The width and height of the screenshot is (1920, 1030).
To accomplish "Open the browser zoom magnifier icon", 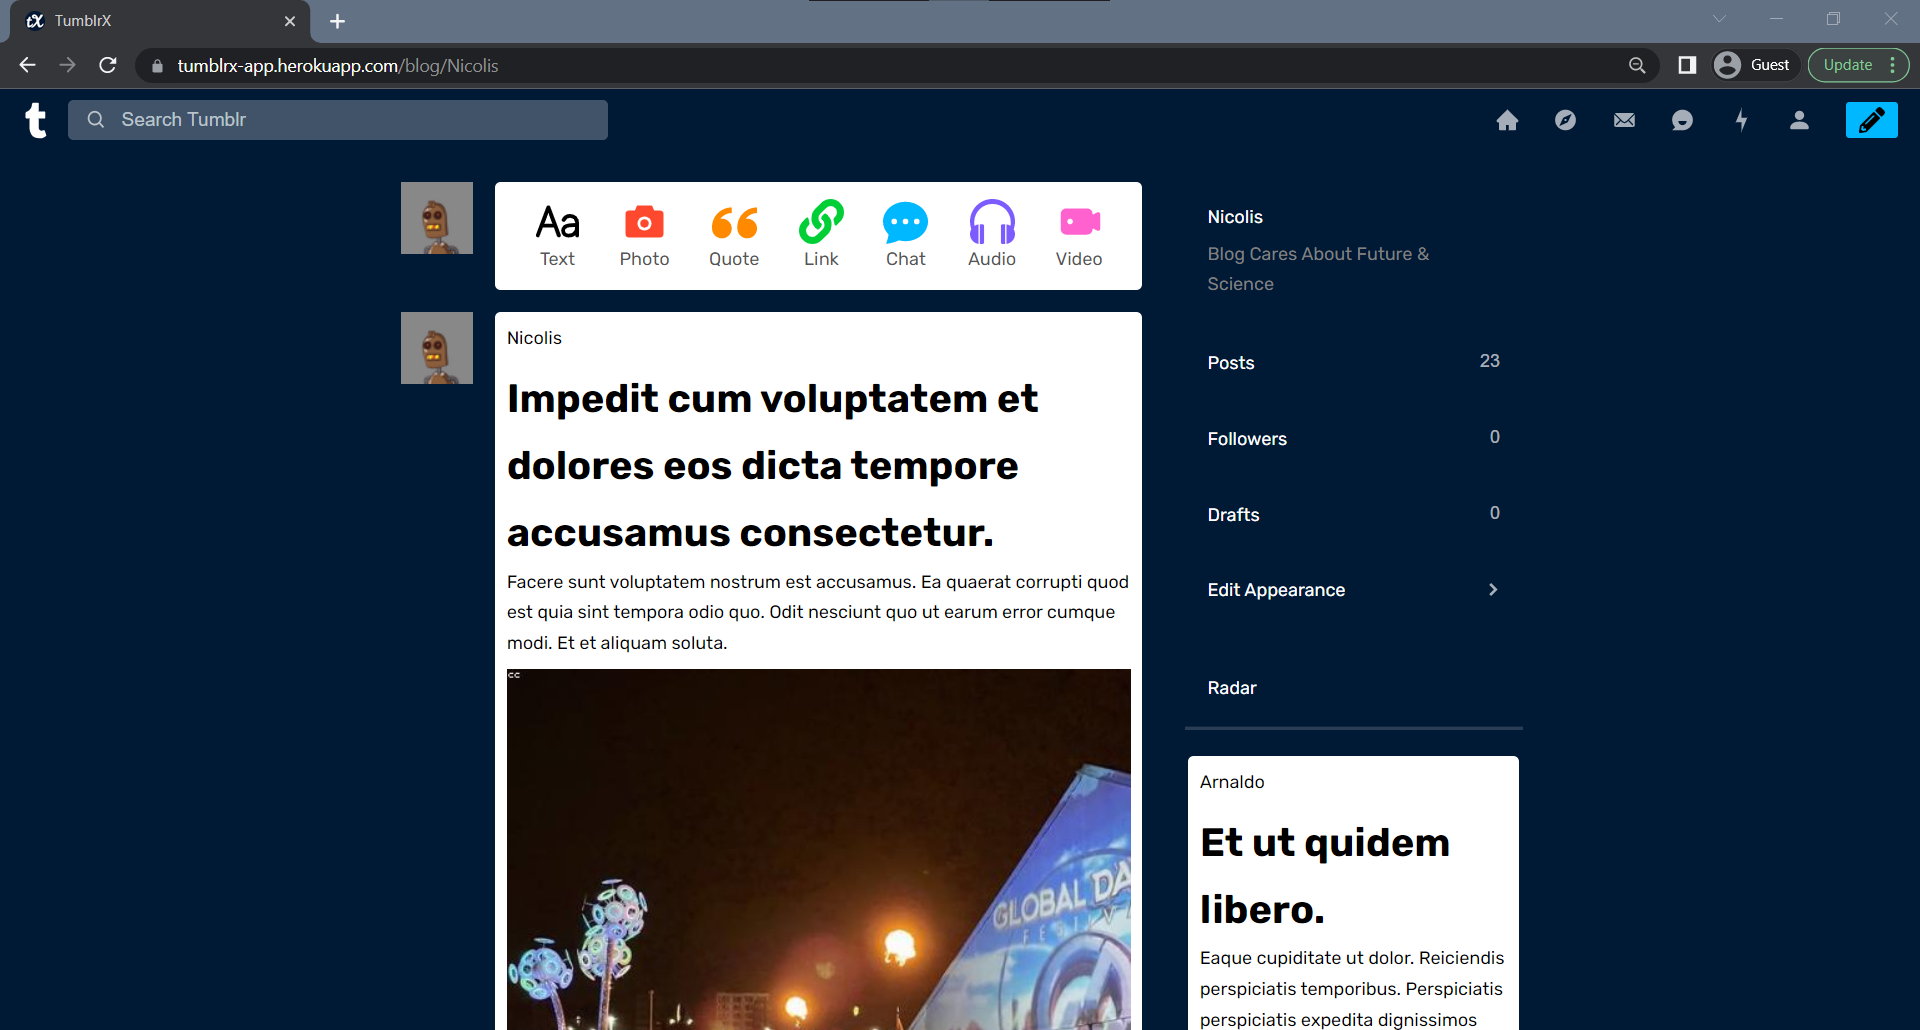I will pyautogui.click(x=1637, y=65).
